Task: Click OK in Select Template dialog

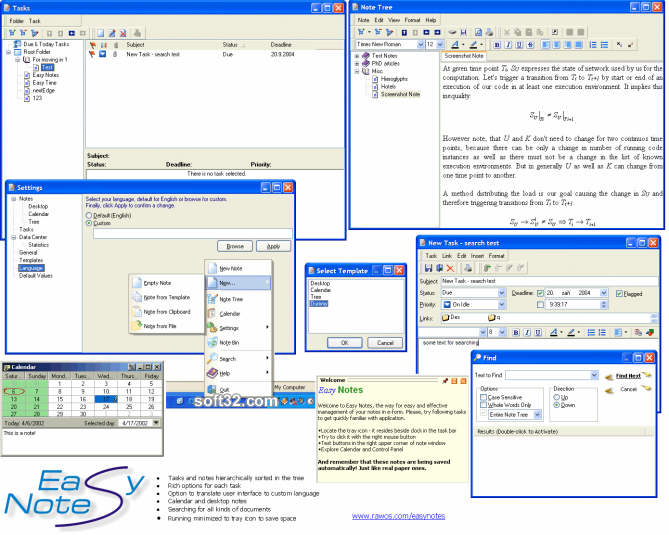Action: (x=345, y=343)
